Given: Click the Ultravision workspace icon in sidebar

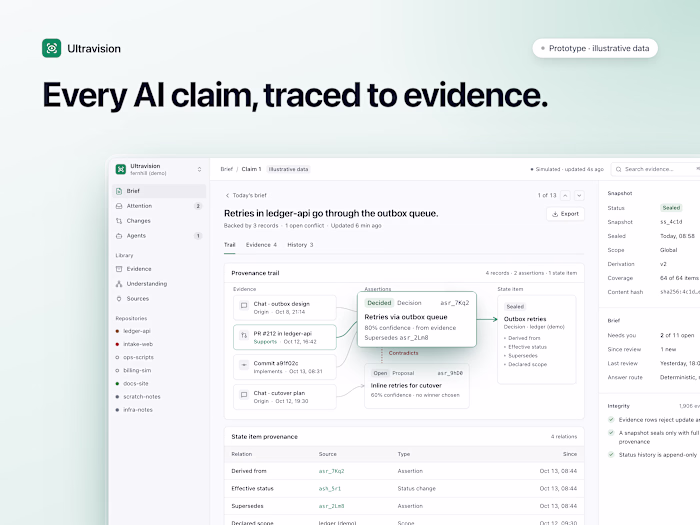Looking at the screenshot, I should pos(121,169).
